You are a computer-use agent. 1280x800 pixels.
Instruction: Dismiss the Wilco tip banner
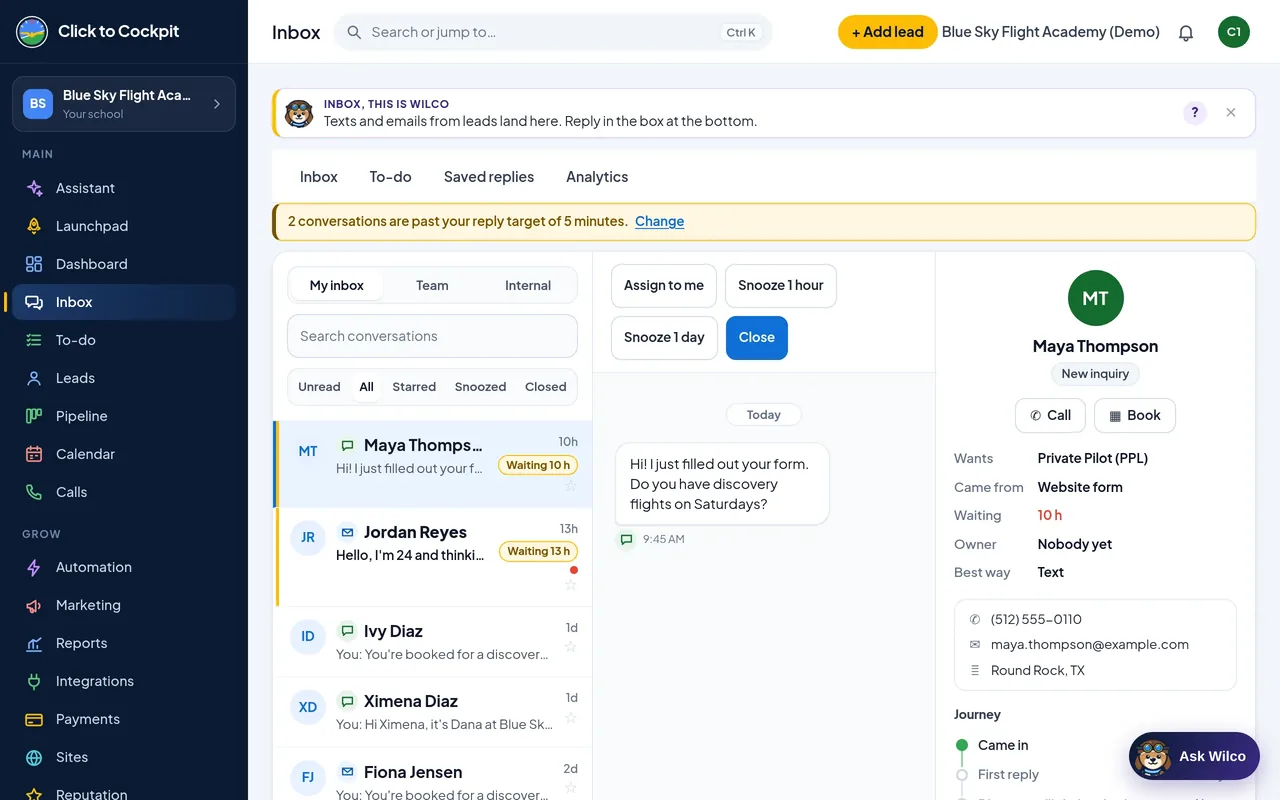point(1231,113)
